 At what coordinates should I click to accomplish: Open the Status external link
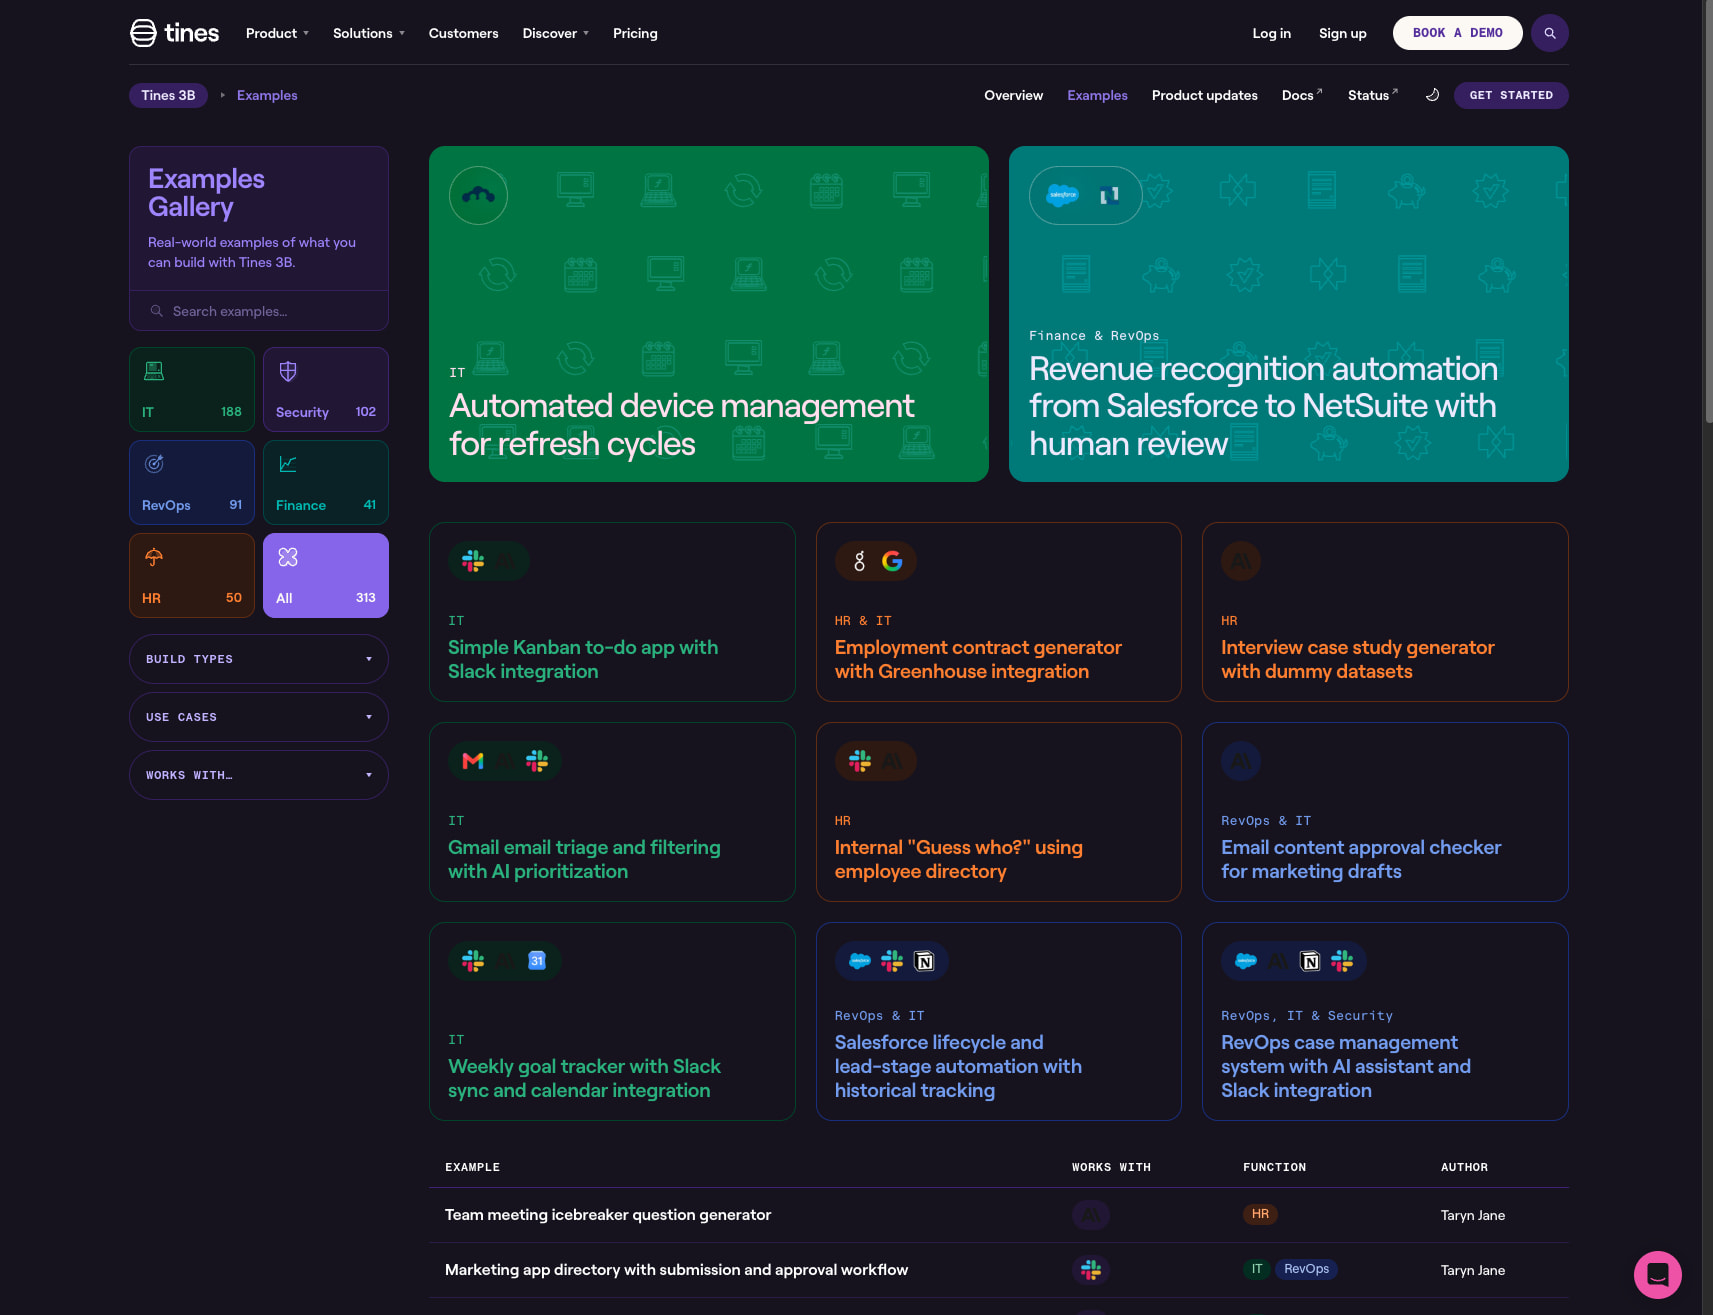(x=1373, y=95)
